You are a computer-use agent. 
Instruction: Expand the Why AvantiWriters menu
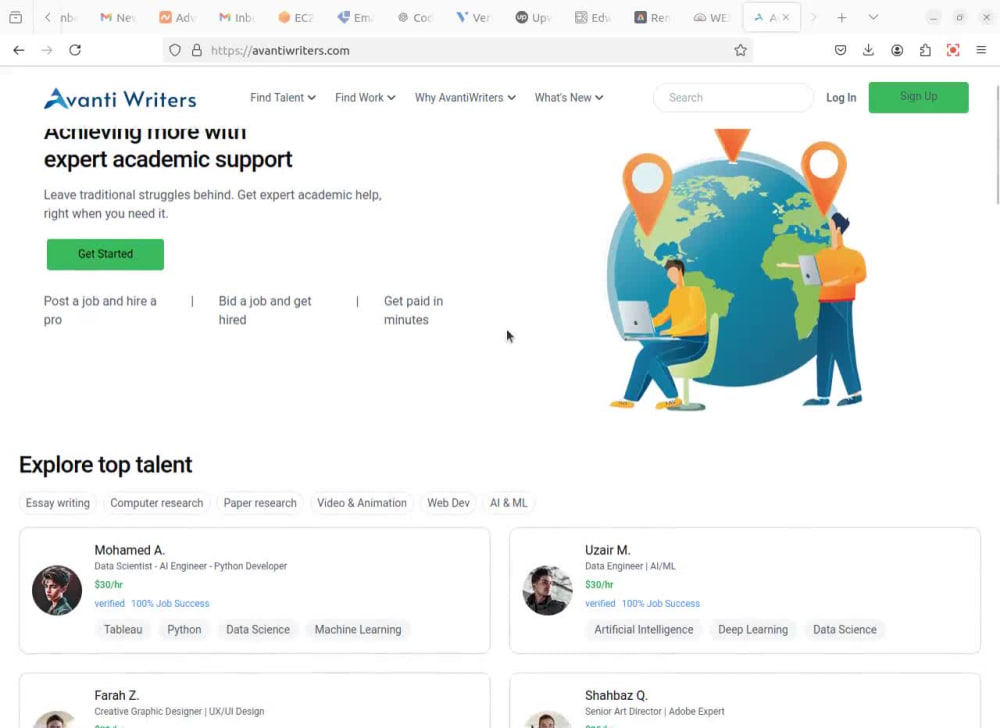465,98
